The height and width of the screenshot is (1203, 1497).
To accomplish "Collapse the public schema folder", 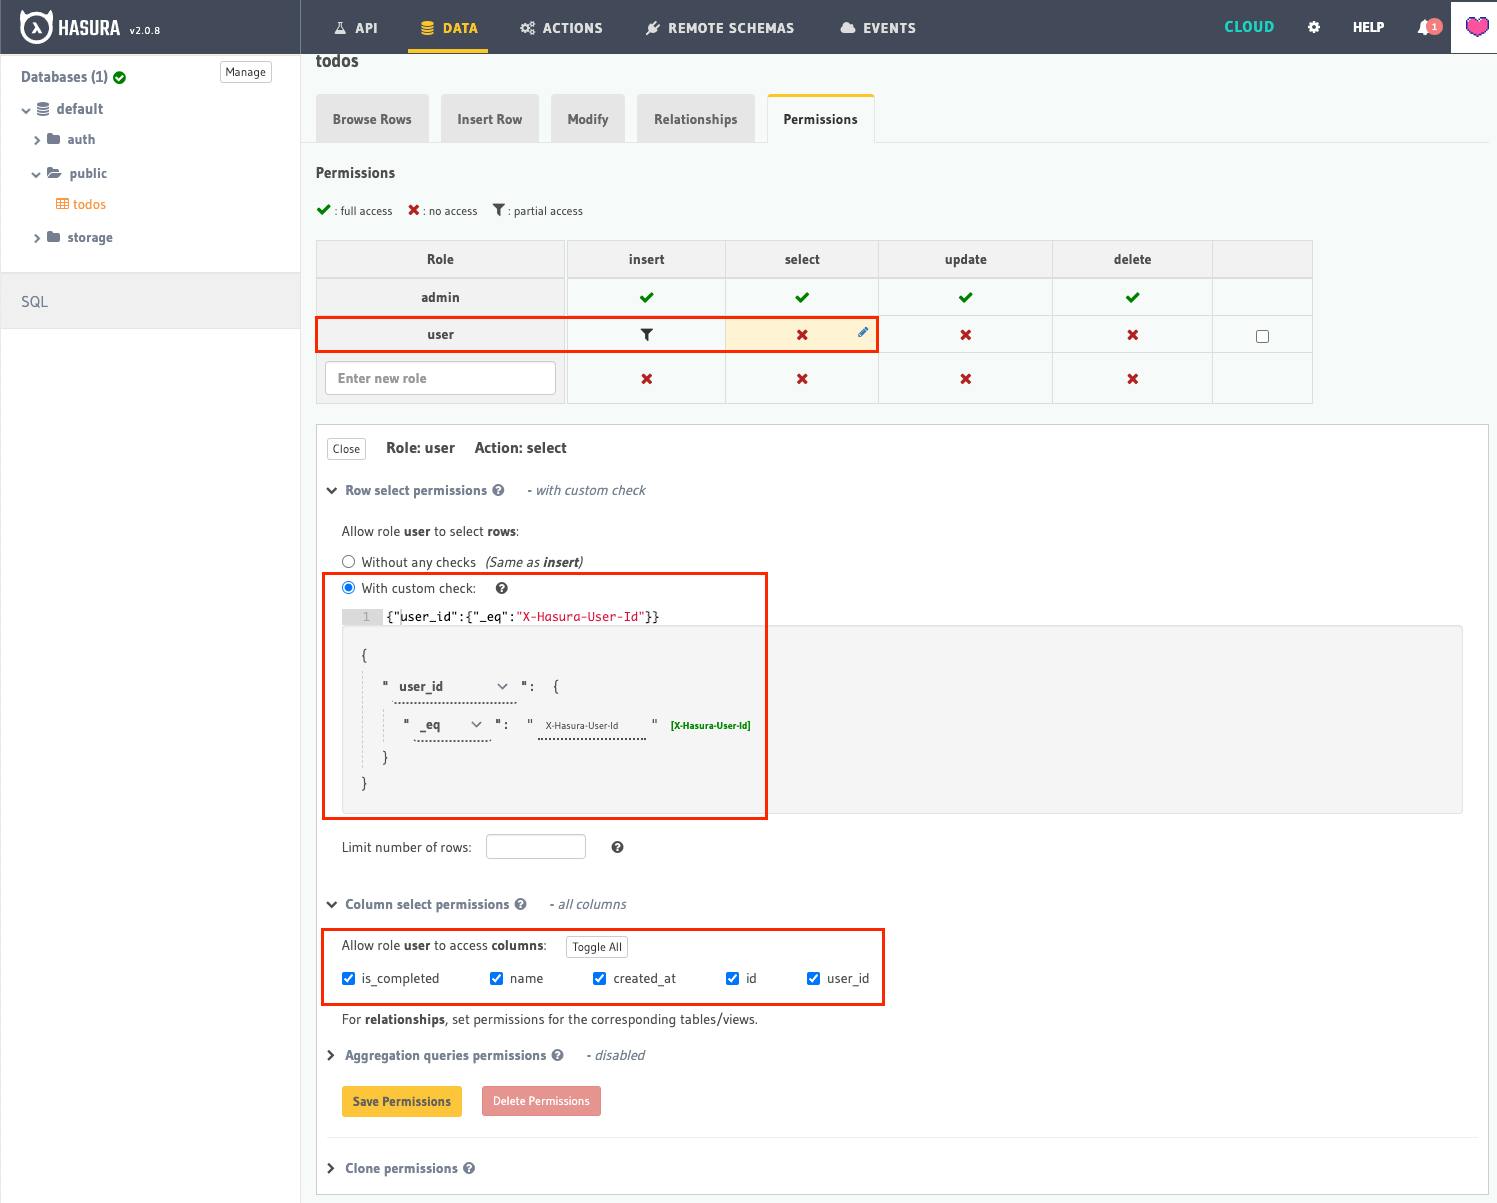I will (36, 174).
